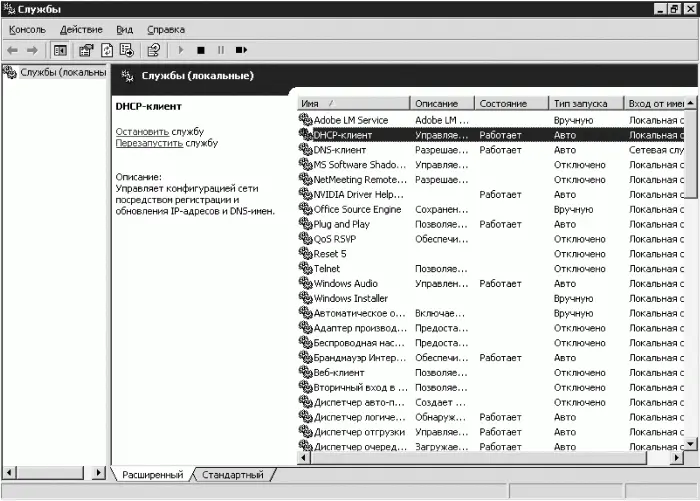The image size is (700, 501).
Task: Sort the list by the Имя column header
Action: [354, 104]
